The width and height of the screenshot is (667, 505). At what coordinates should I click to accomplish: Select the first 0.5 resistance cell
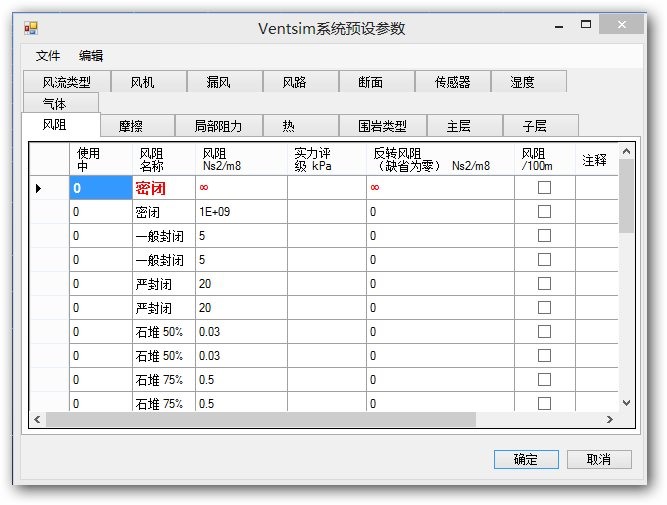tap(241, 379)
